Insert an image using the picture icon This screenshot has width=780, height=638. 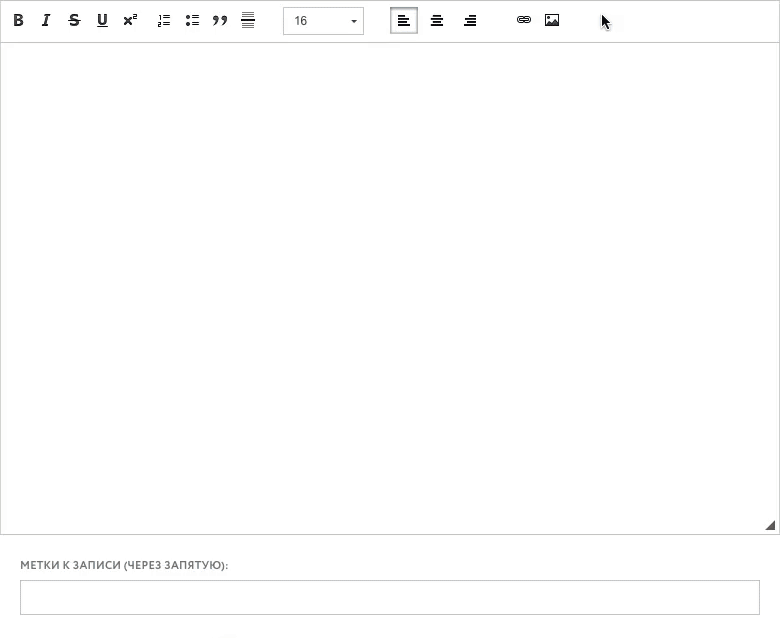click(x=552, y=20)
